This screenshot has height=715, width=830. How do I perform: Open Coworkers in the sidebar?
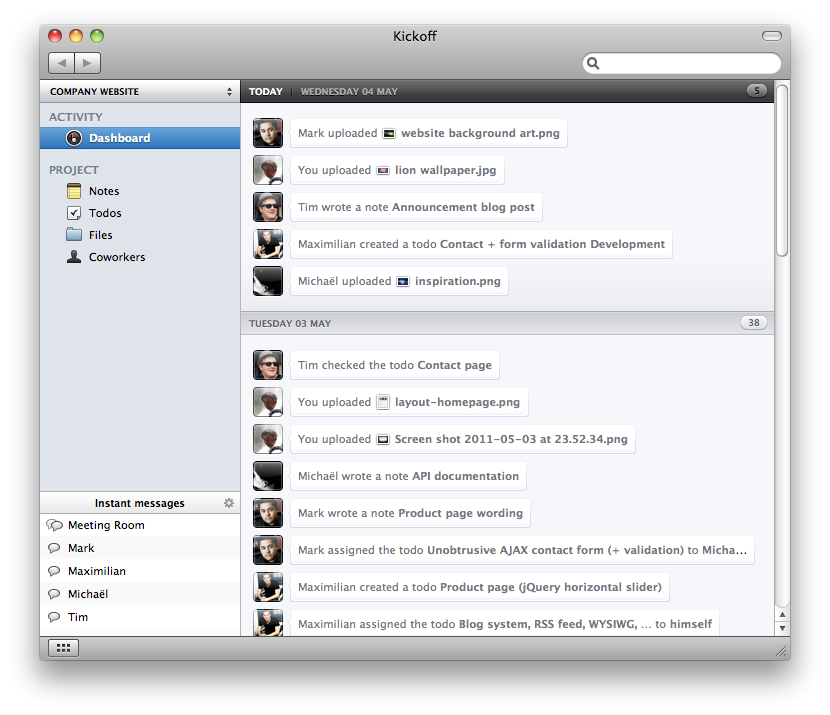140,257
